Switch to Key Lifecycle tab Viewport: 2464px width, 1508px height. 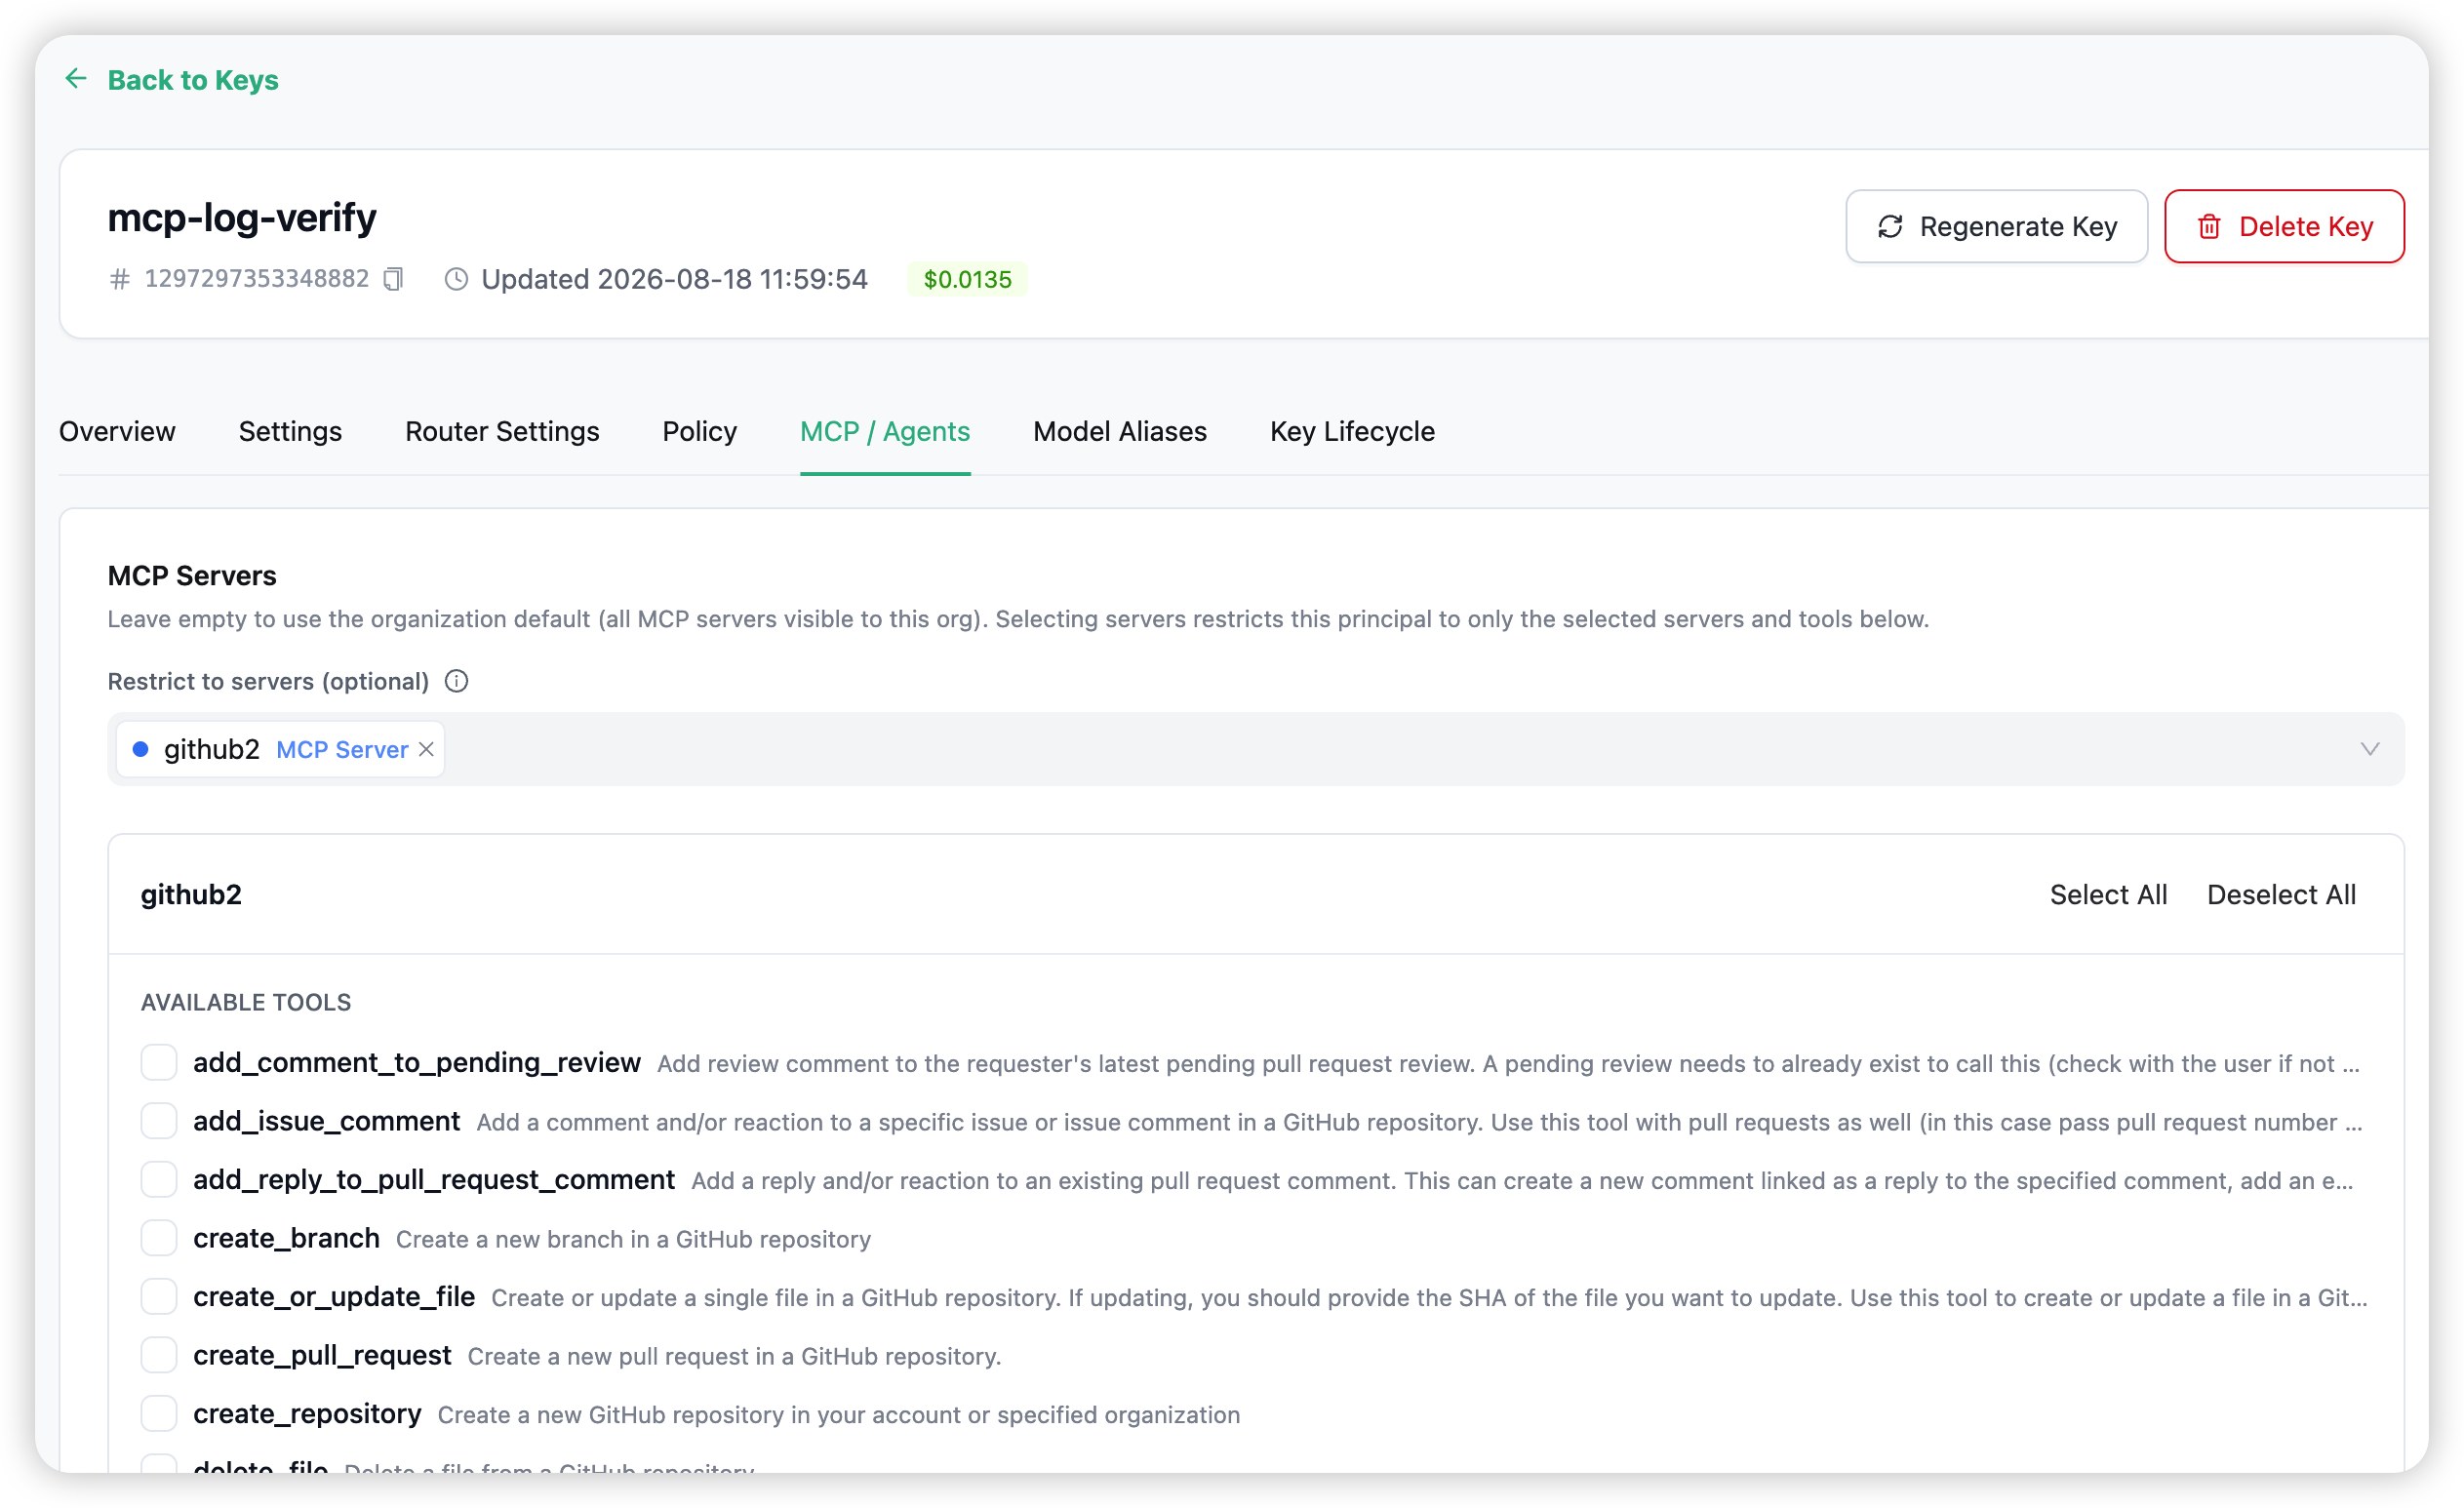(1352, 431)
